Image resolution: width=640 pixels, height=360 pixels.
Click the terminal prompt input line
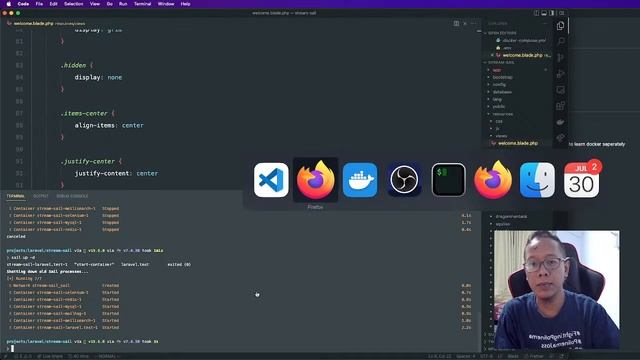[241, 348]
